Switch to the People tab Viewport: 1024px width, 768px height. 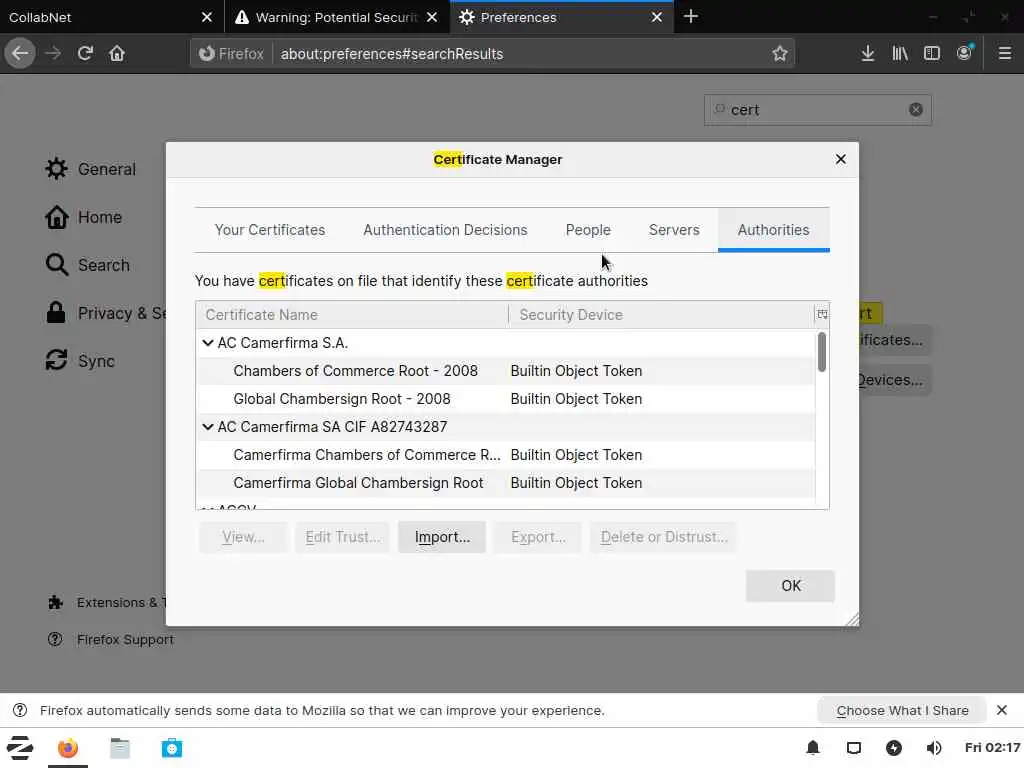point(588,230)
